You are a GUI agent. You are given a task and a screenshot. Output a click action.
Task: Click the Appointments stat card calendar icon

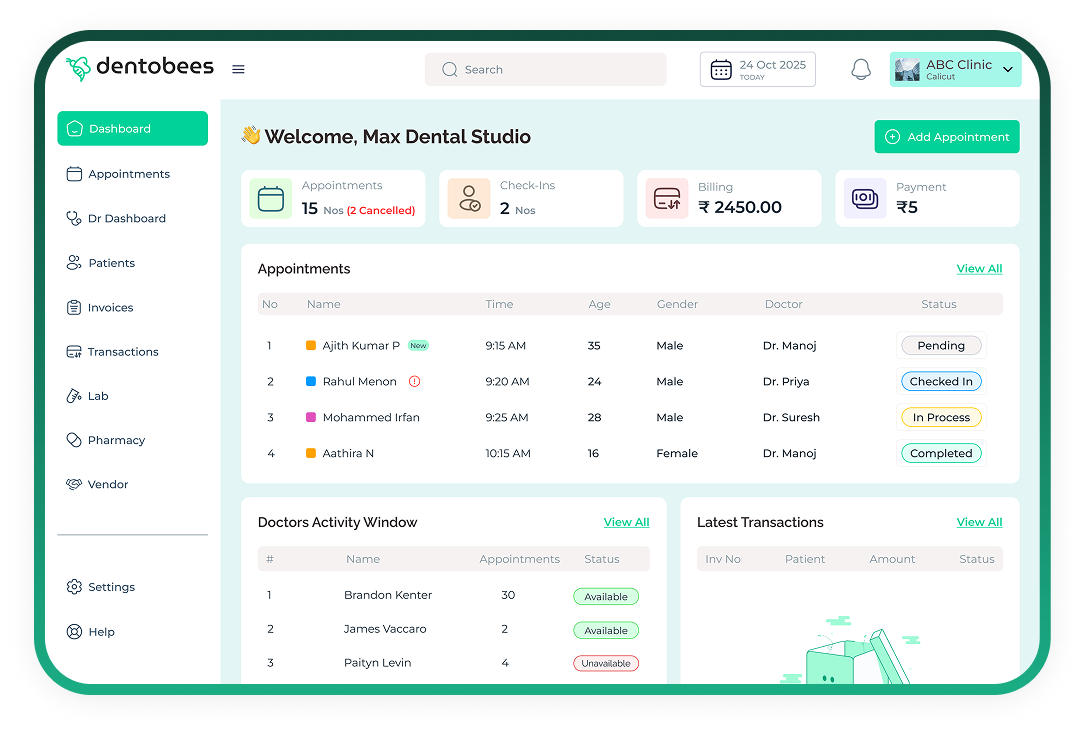[271, 199]
